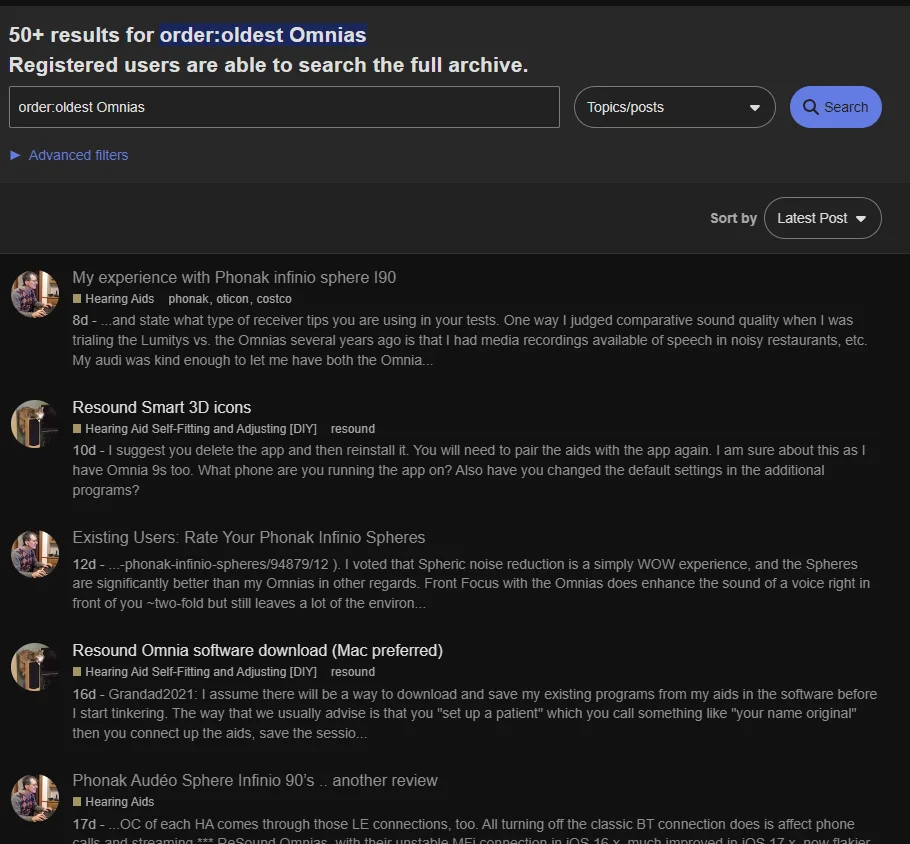Select the costco tag
Image resolution: width=910 pixels, height=844 pixels.
[274, 299]
